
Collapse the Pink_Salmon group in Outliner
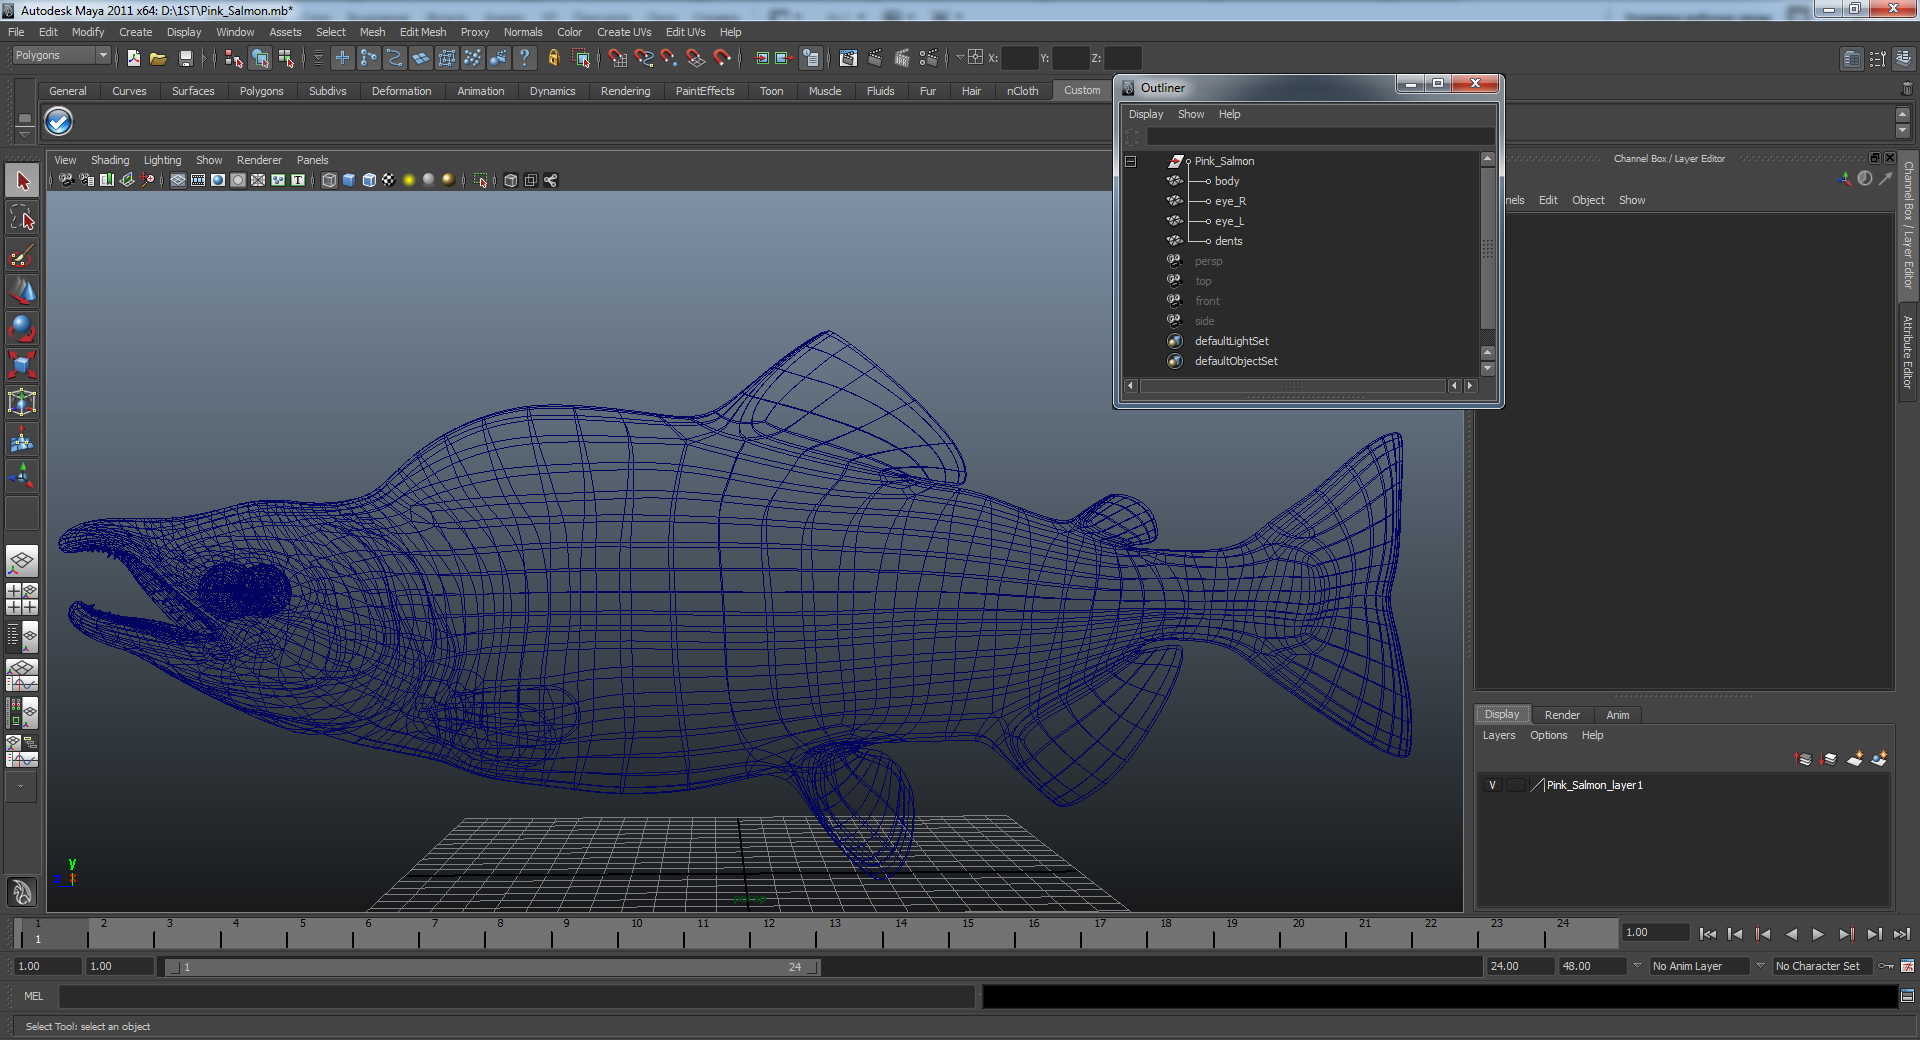pos(1131,161)
